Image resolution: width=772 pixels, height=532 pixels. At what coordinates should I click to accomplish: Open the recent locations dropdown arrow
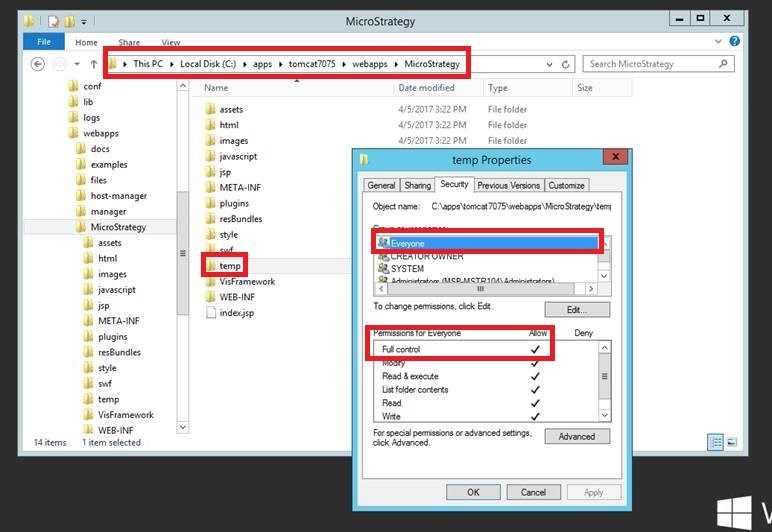(77, 64)
